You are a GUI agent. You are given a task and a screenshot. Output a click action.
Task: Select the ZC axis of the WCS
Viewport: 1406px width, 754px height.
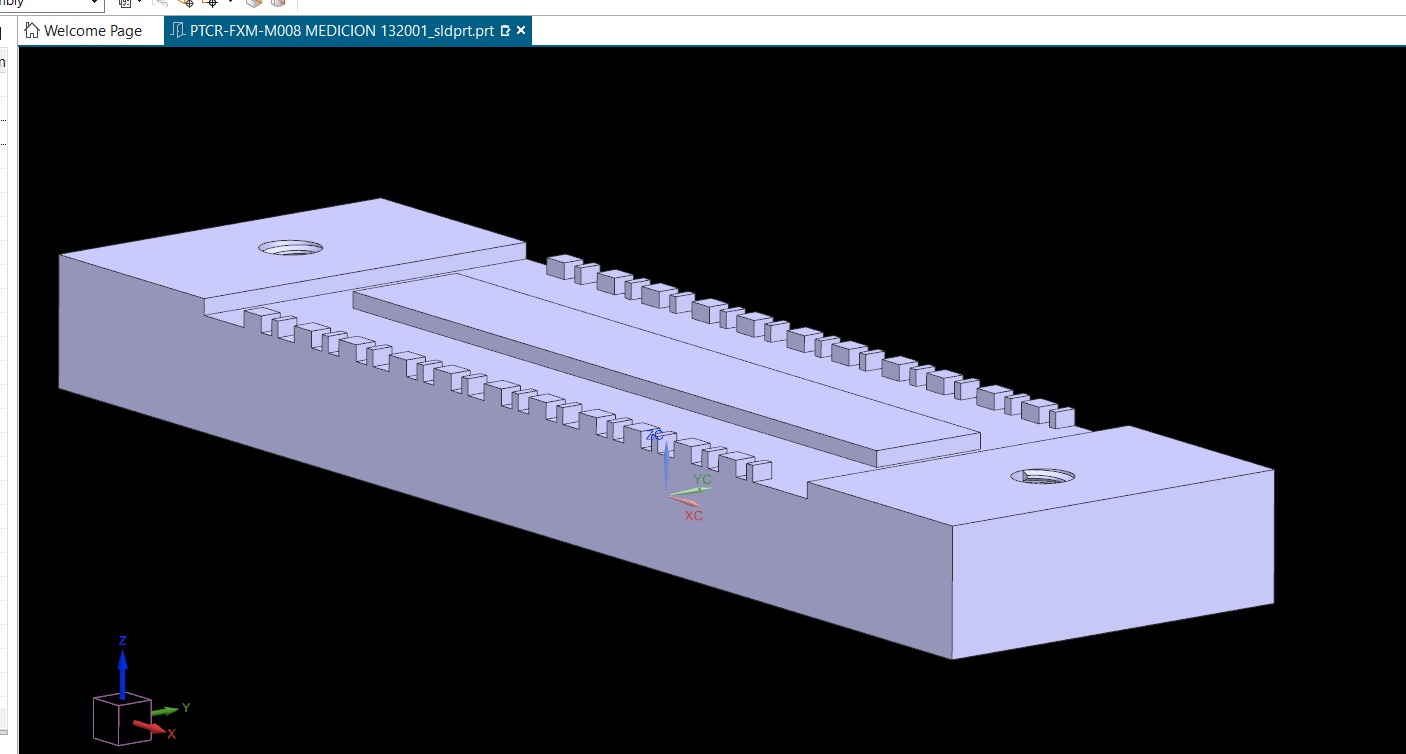point(666,462)
